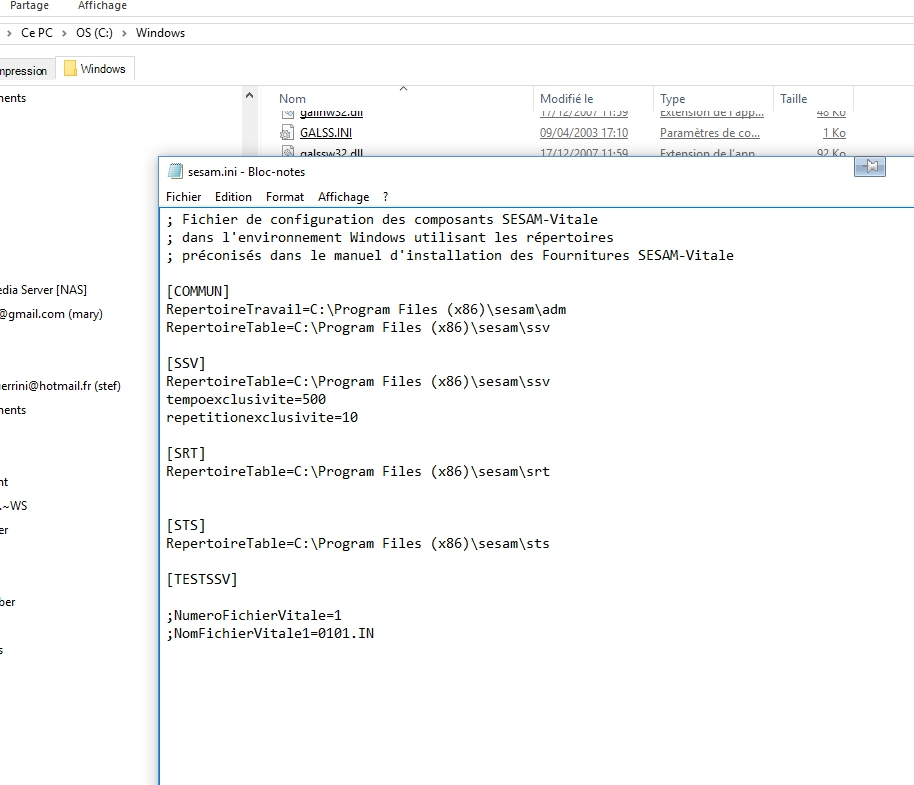Click the GALSS.INI file icon
Viewport: 914px width, 785px height.
coord(287,133)
